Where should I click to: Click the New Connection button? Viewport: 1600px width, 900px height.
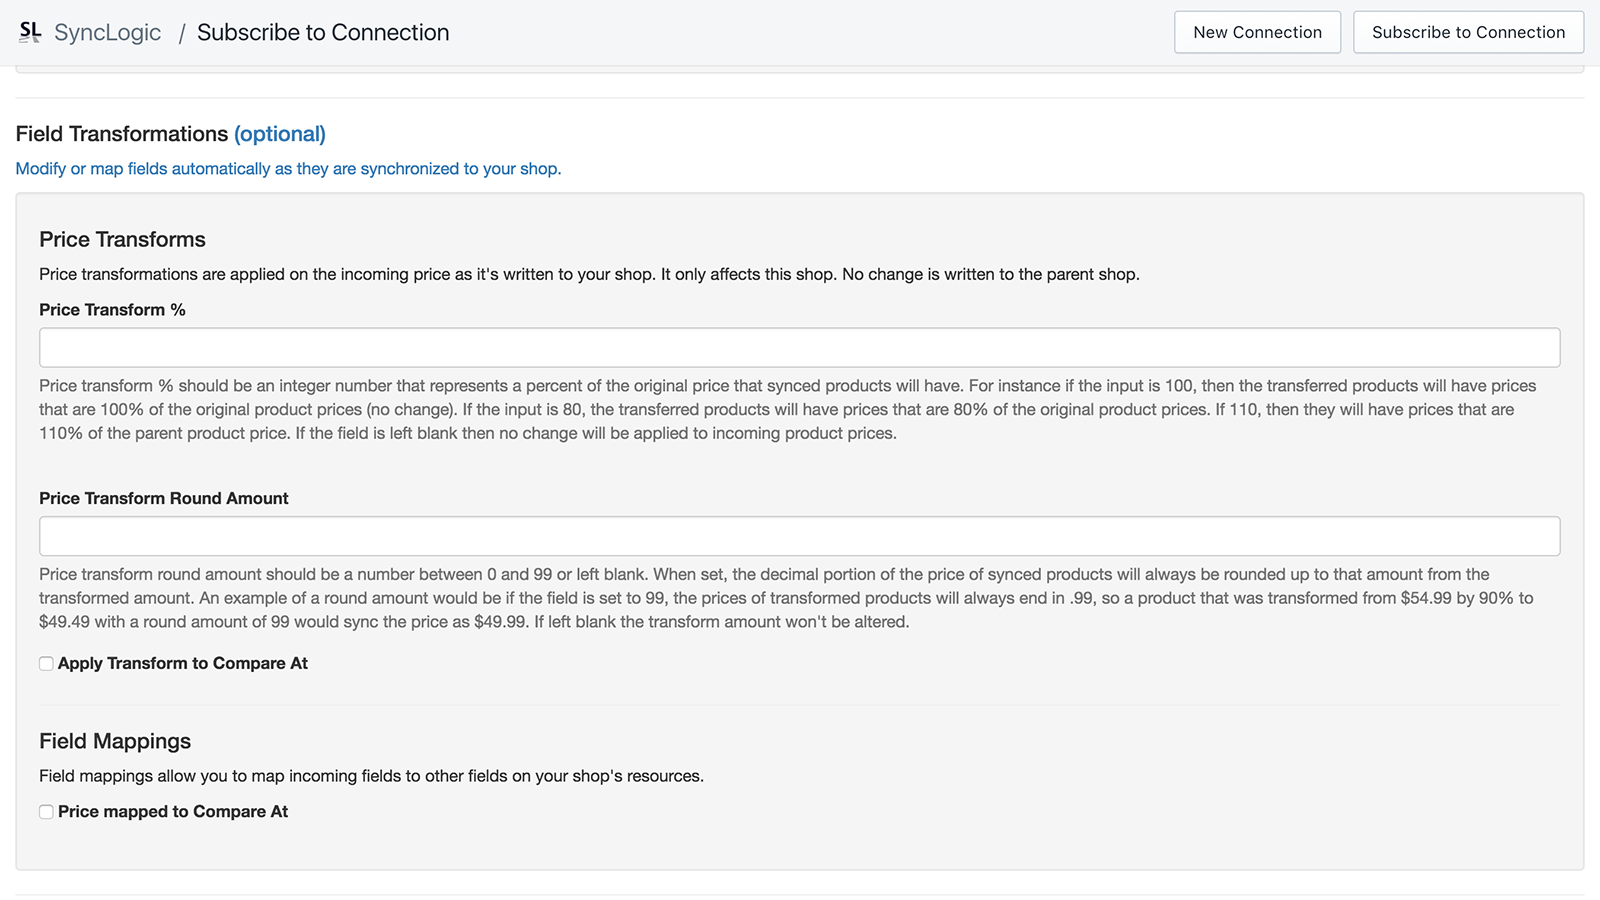(1257, 31)
